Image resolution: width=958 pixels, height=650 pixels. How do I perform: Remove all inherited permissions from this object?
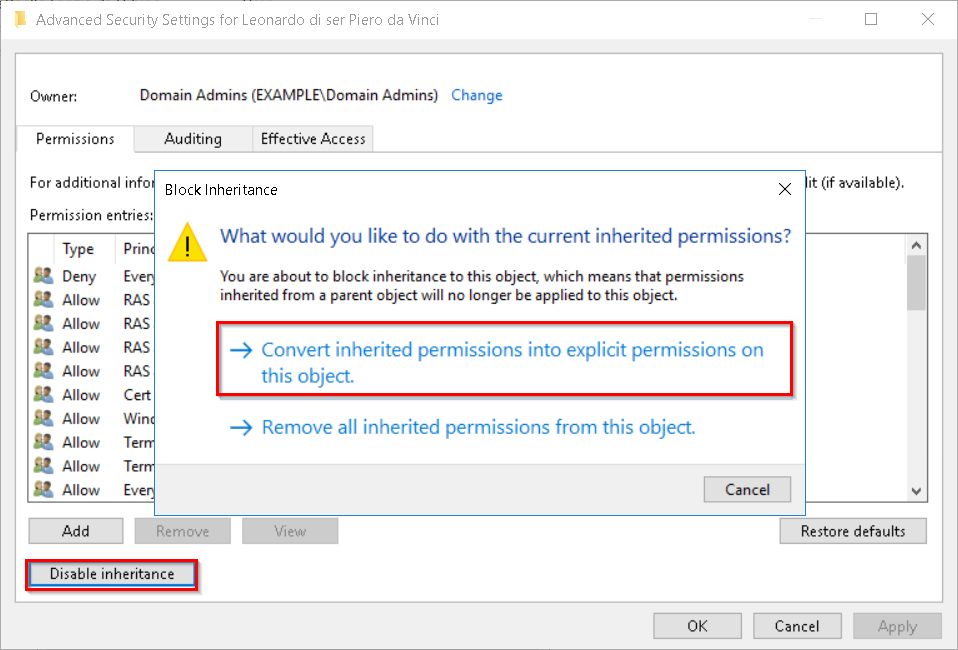pos(478,427)
